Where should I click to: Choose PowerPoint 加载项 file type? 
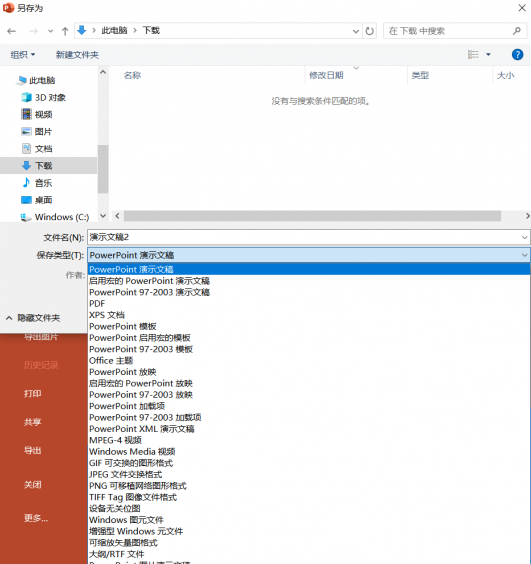click(x=309, y=406)
